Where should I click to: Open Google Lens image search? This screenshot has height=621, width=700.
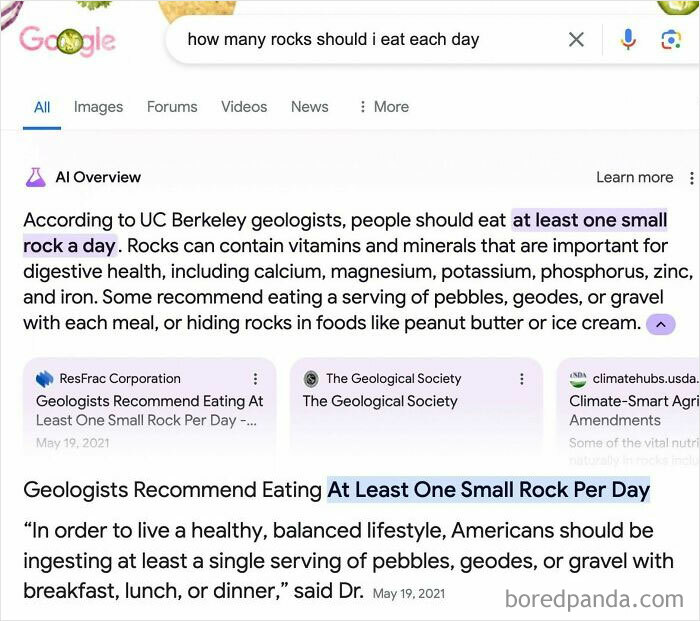[670, 40]
